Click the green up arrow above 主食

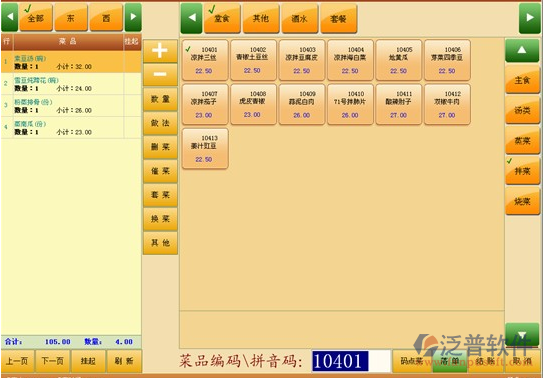coord(522,51)
